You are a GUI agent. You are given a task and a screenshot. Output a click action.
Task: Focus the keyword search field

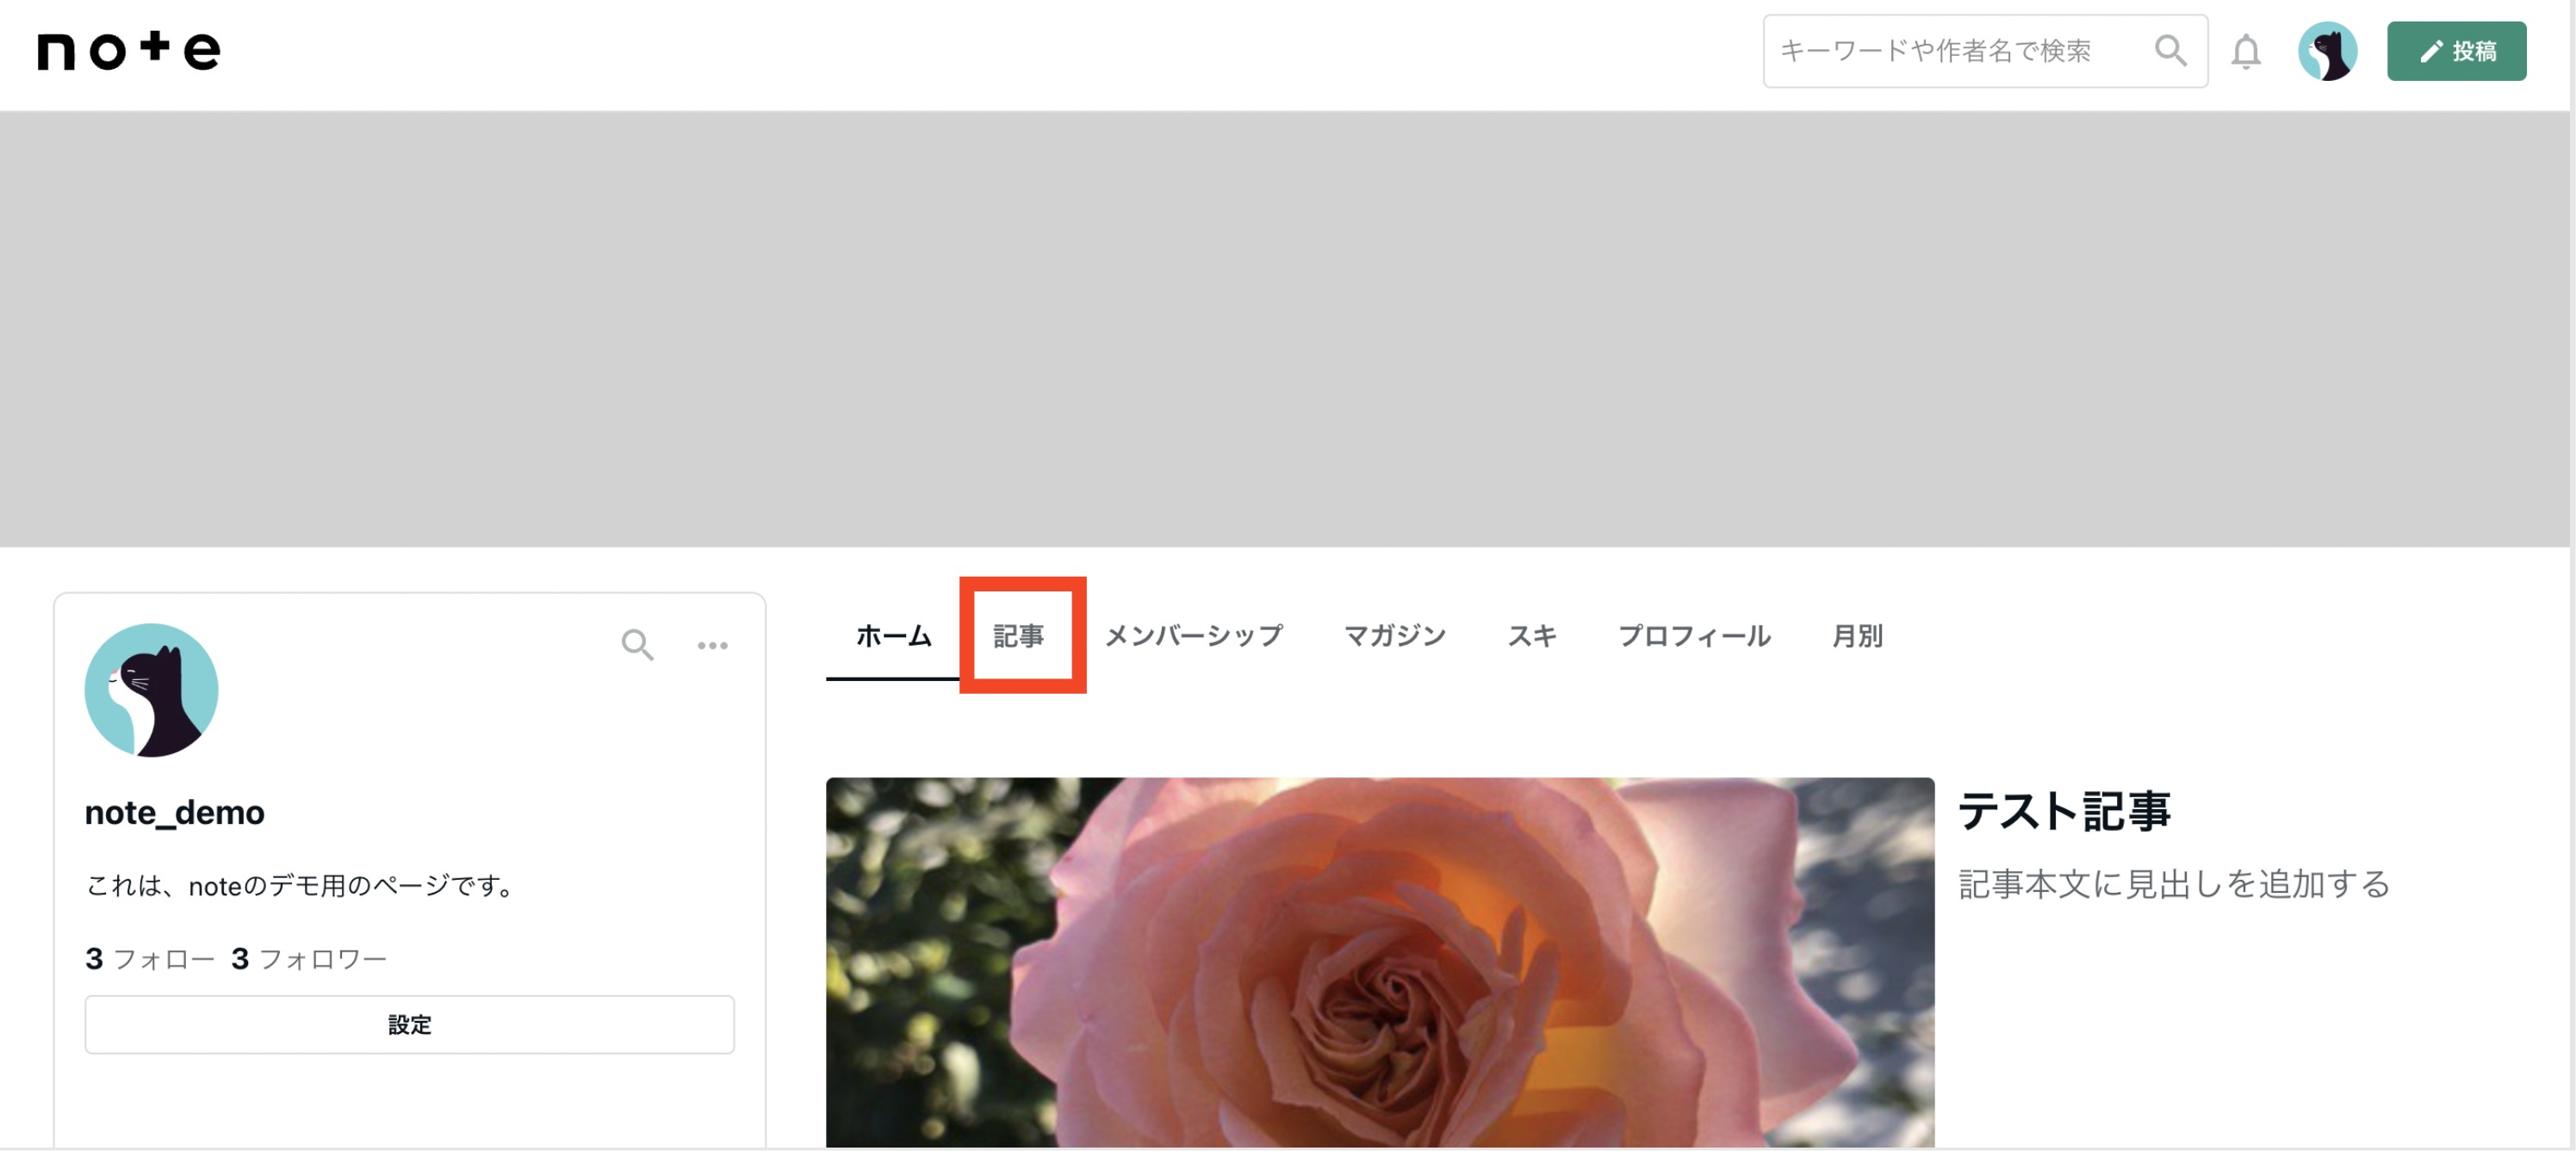pyautogui.click(x=1984, y=51)
